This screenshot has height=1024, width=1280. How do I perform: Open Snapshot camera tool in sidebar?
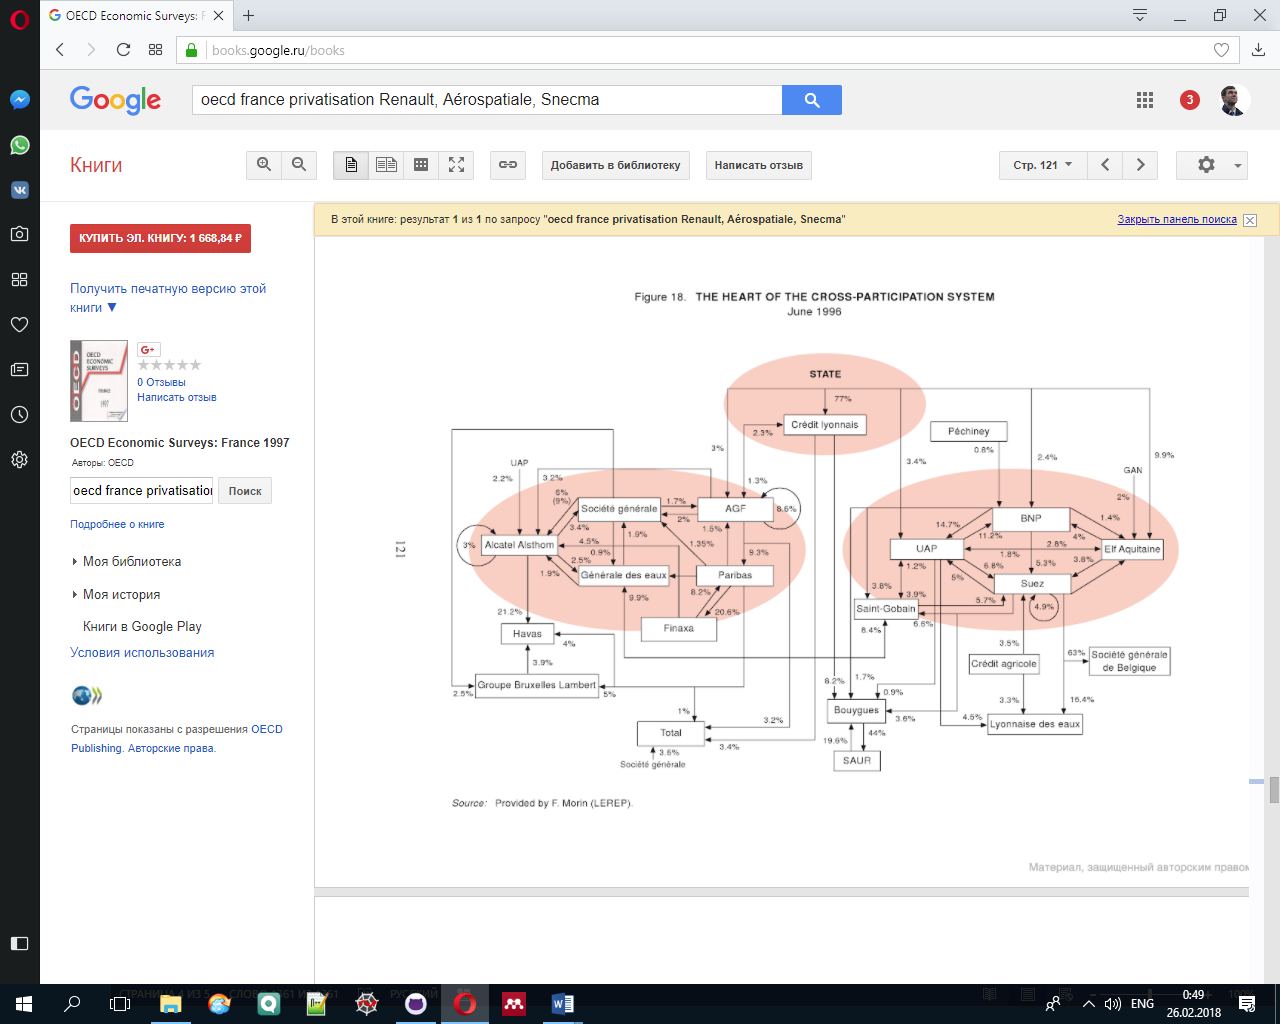tap(19, 234)
